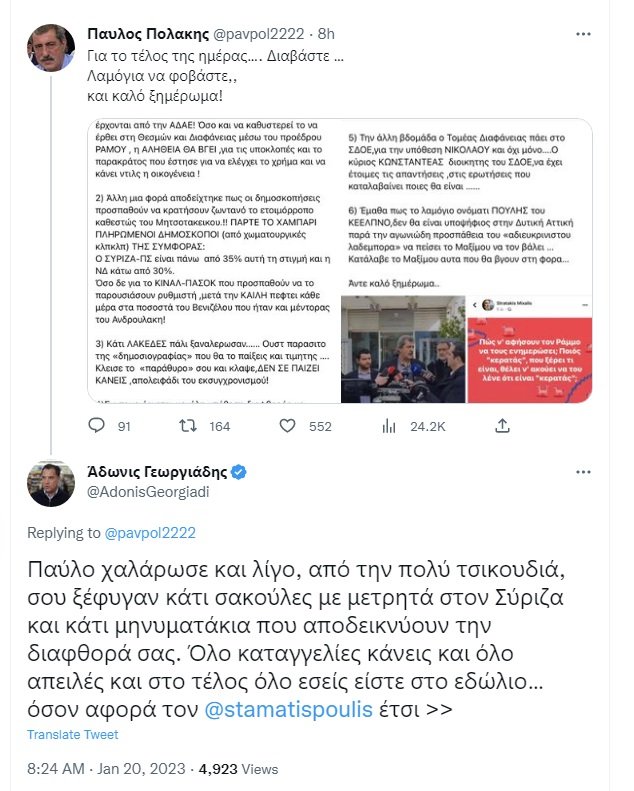Open more options on Georgiadis reply
The height and width of the screenshot is (791, 634).
pyautogui.click(x=583, y=472)
